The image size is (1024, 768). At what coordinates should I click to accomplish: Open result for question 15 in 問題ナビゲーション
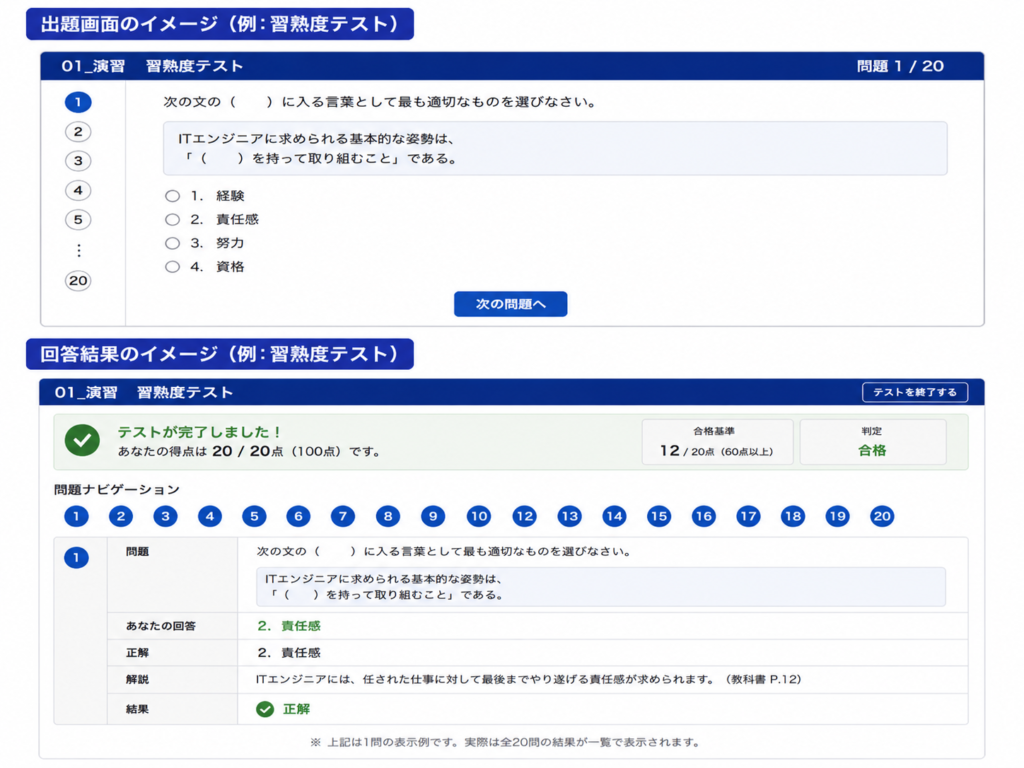[x=659, y=517]
